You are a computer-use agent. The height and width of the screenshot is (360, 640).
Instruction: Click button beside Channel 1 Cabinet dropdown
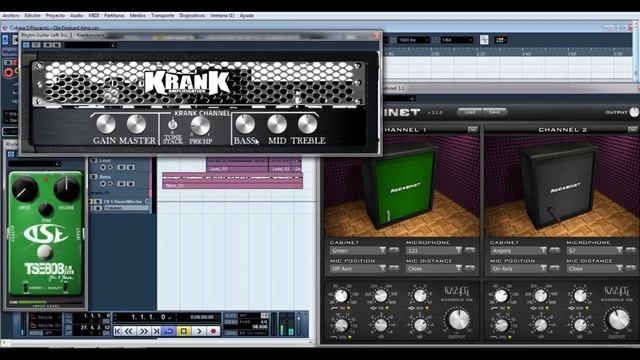(393, 250)
